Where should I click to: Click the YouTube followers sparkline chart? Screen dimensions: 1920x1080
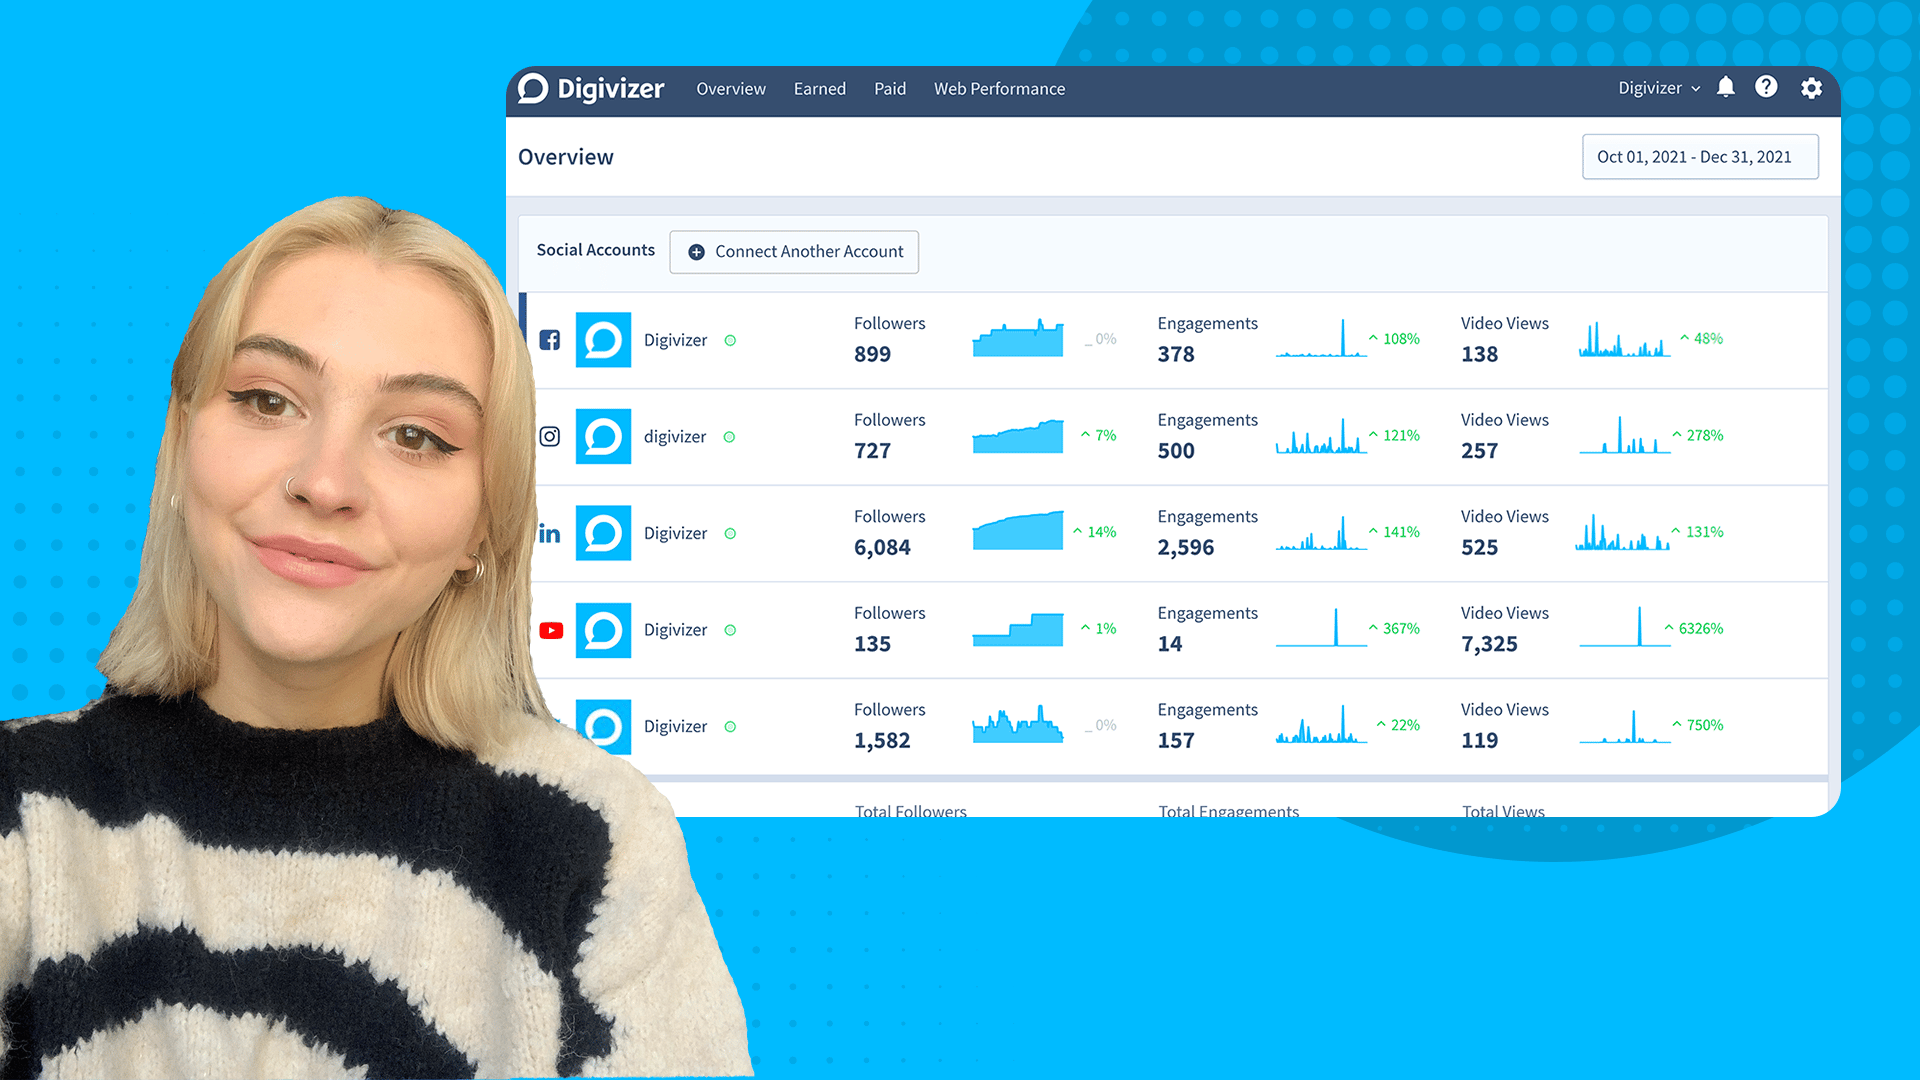click(x=1018, y=628)
